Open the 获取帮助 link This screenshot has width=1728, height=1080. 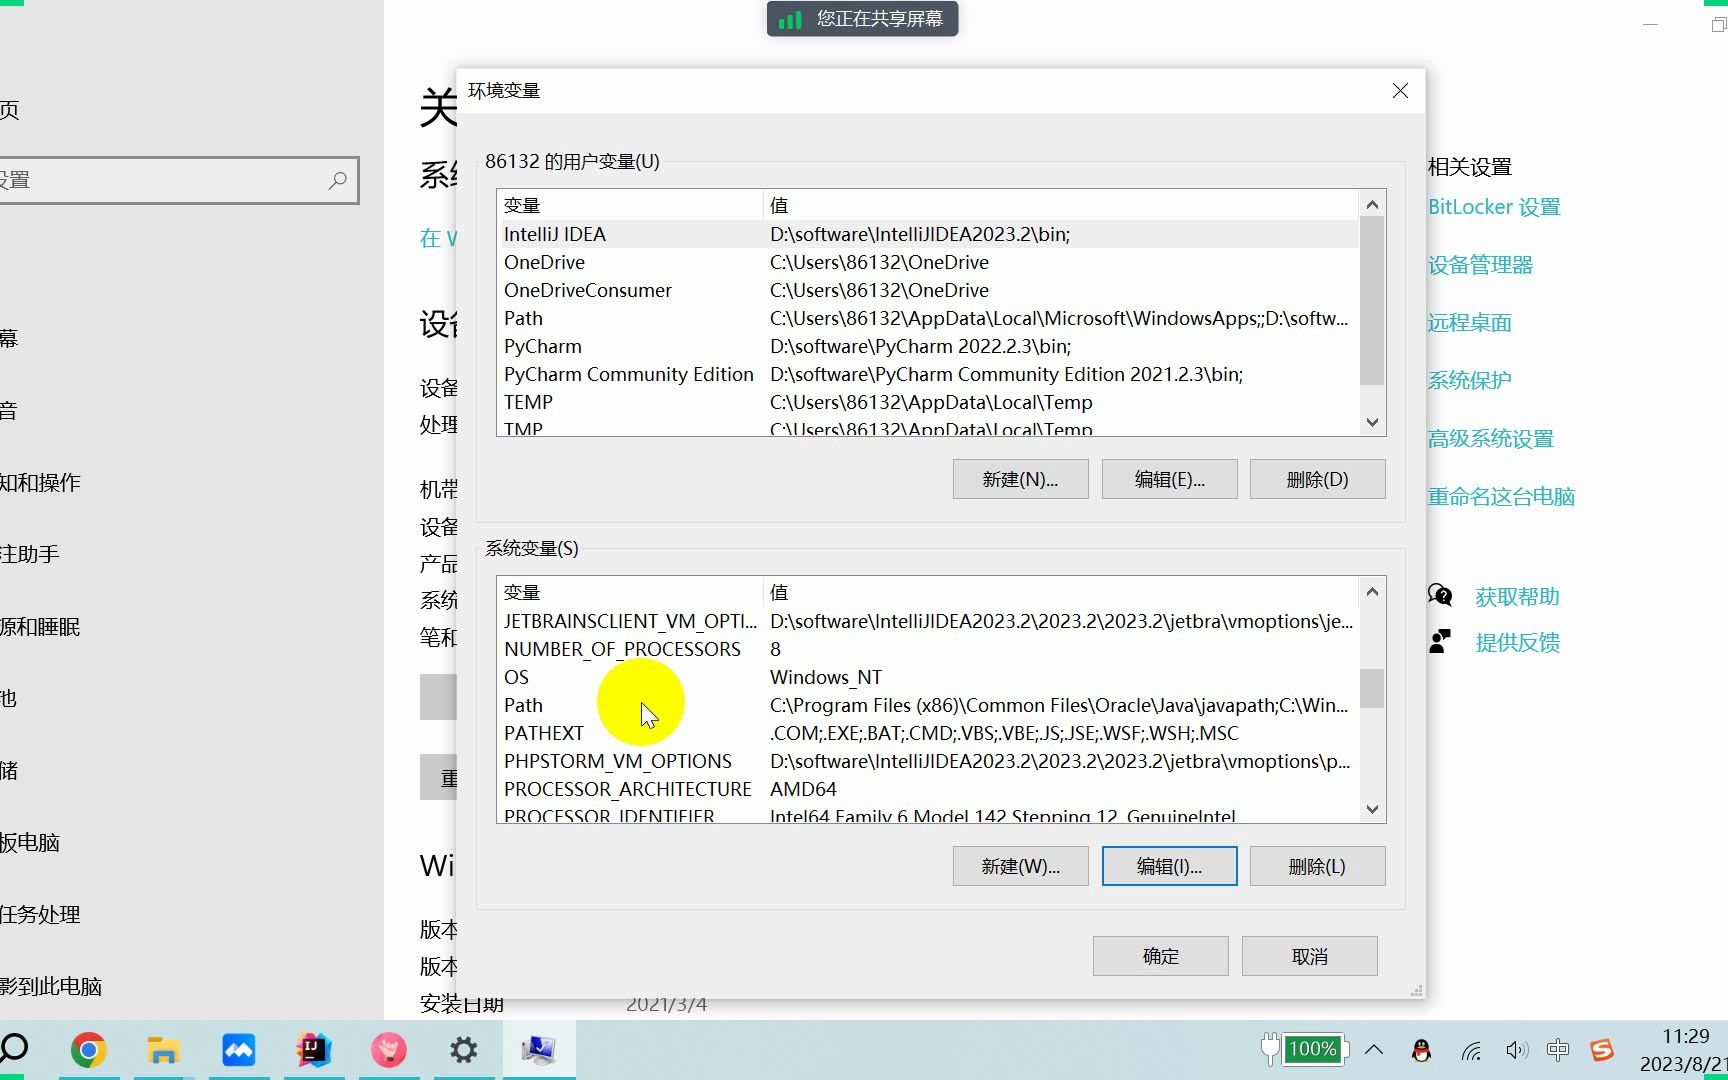coord(1517,597)
